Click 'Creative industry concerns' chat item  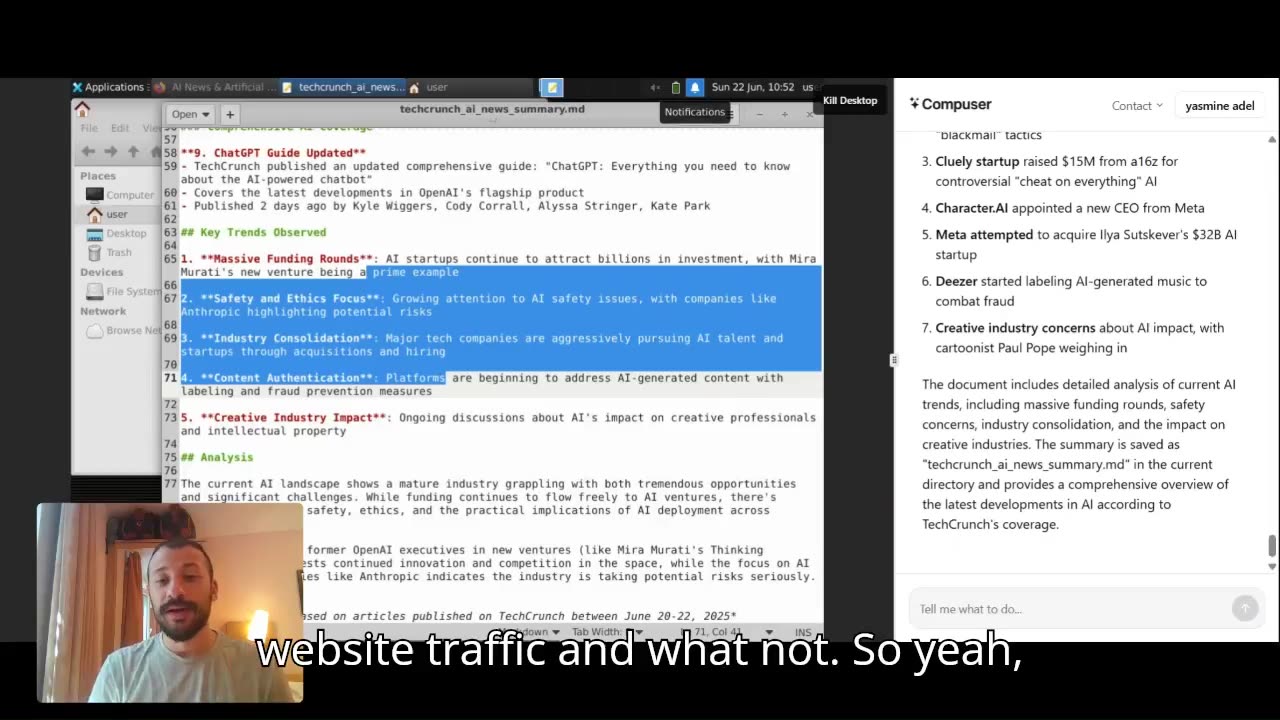click(1014, 328)
